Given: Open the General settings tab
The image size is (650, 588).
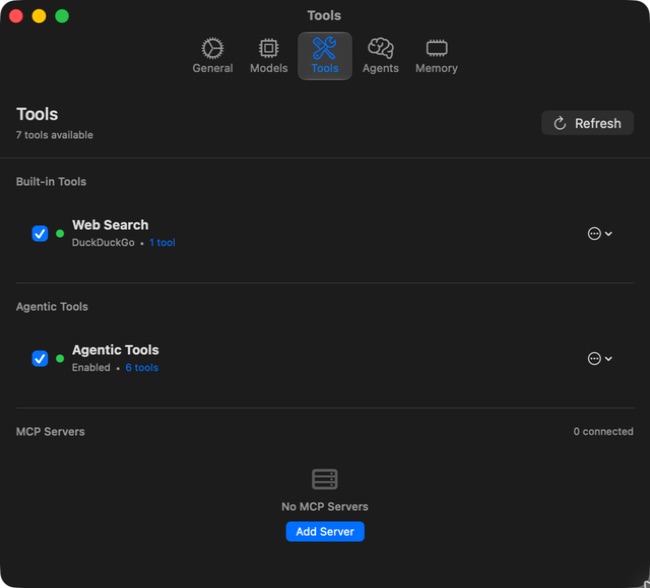Looking at the screenshot, I should pos(213,56).
